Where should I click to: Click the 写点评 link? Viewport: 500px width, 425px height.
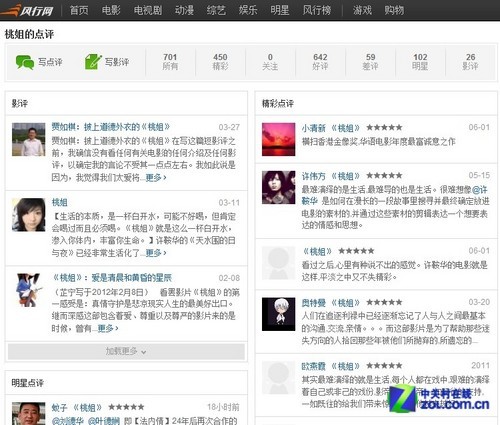pos(50,62)
